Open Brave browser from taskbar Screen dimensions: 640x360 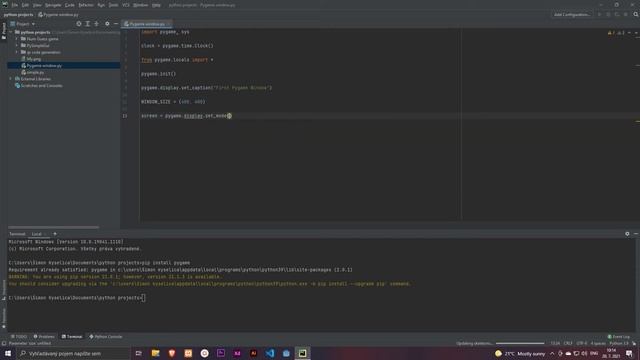pyautogui.click(x=172, y=353)
